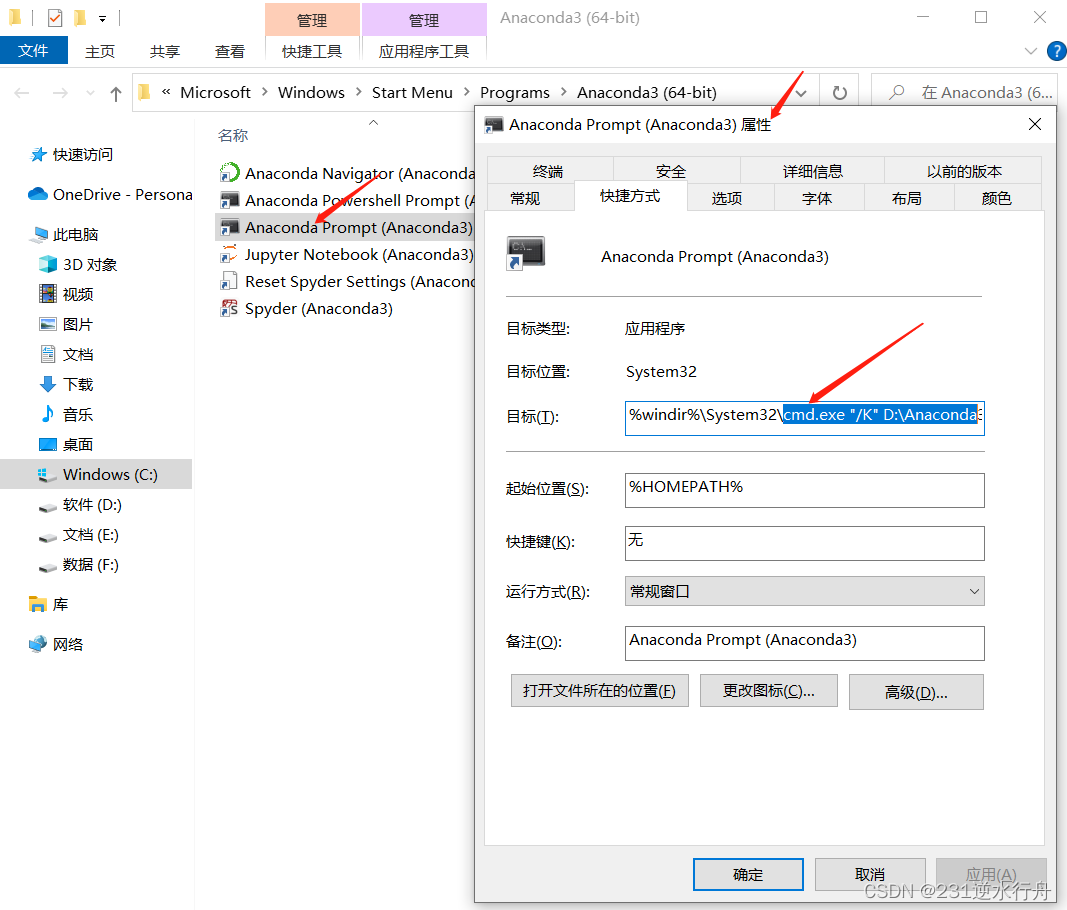Switch to 共享 Share ribbon tab
The image size is (1067, 910).
coord(165,51)
